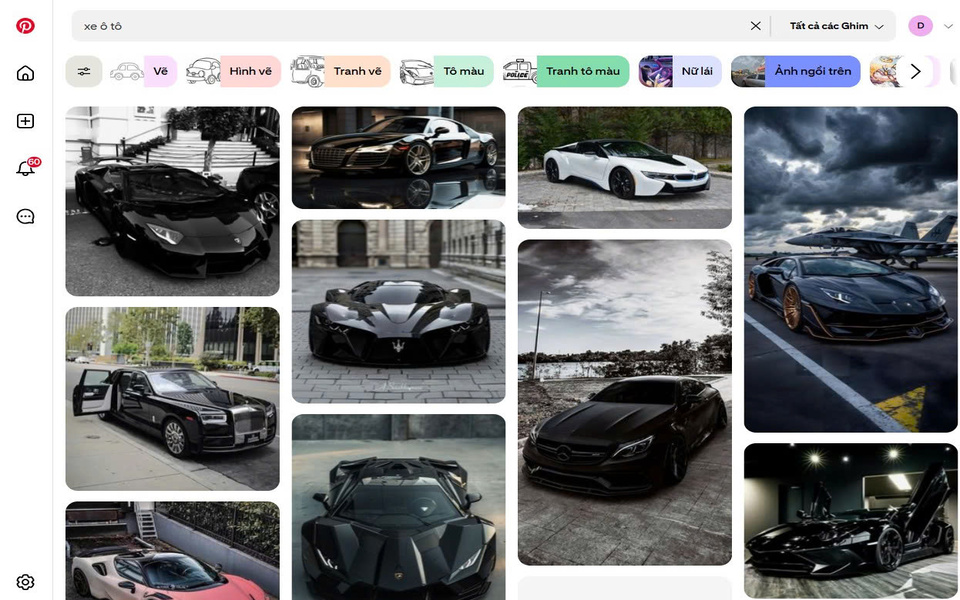Click the 'xe ô tô' search field
The height and width of the screenshot is (600, 960).
tap(400, 26)
